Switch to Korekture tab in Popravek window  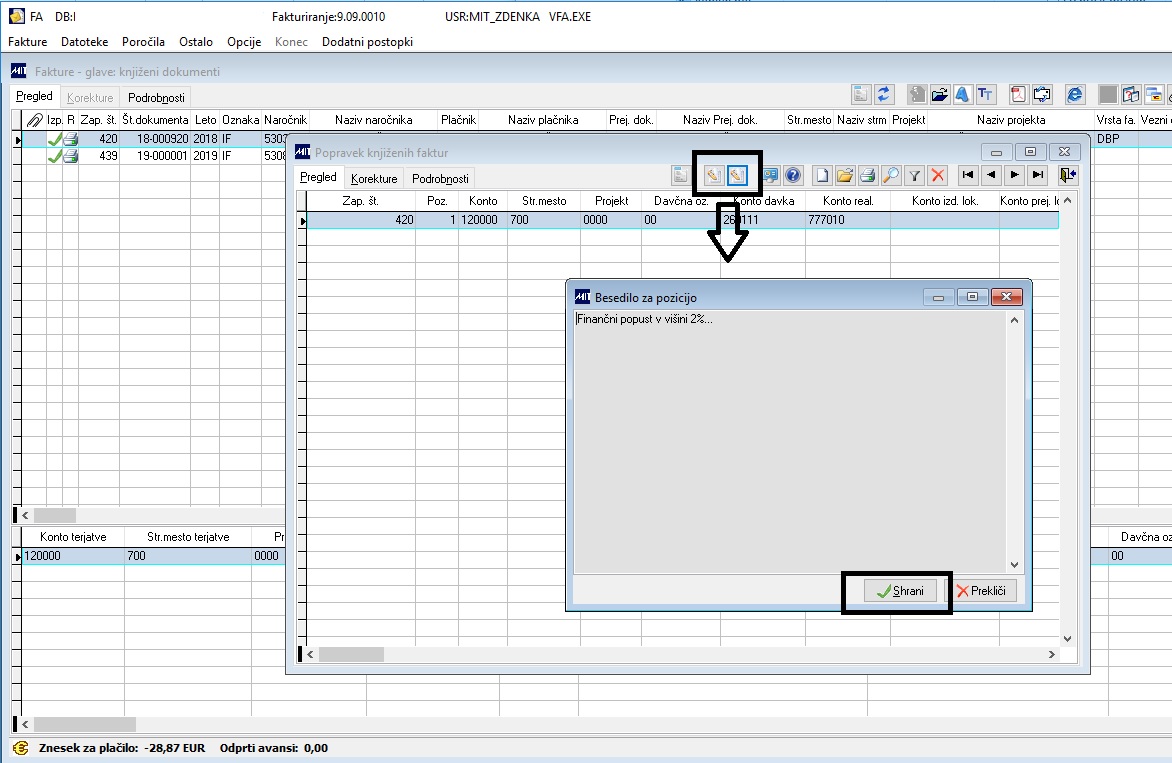[374, 179]
